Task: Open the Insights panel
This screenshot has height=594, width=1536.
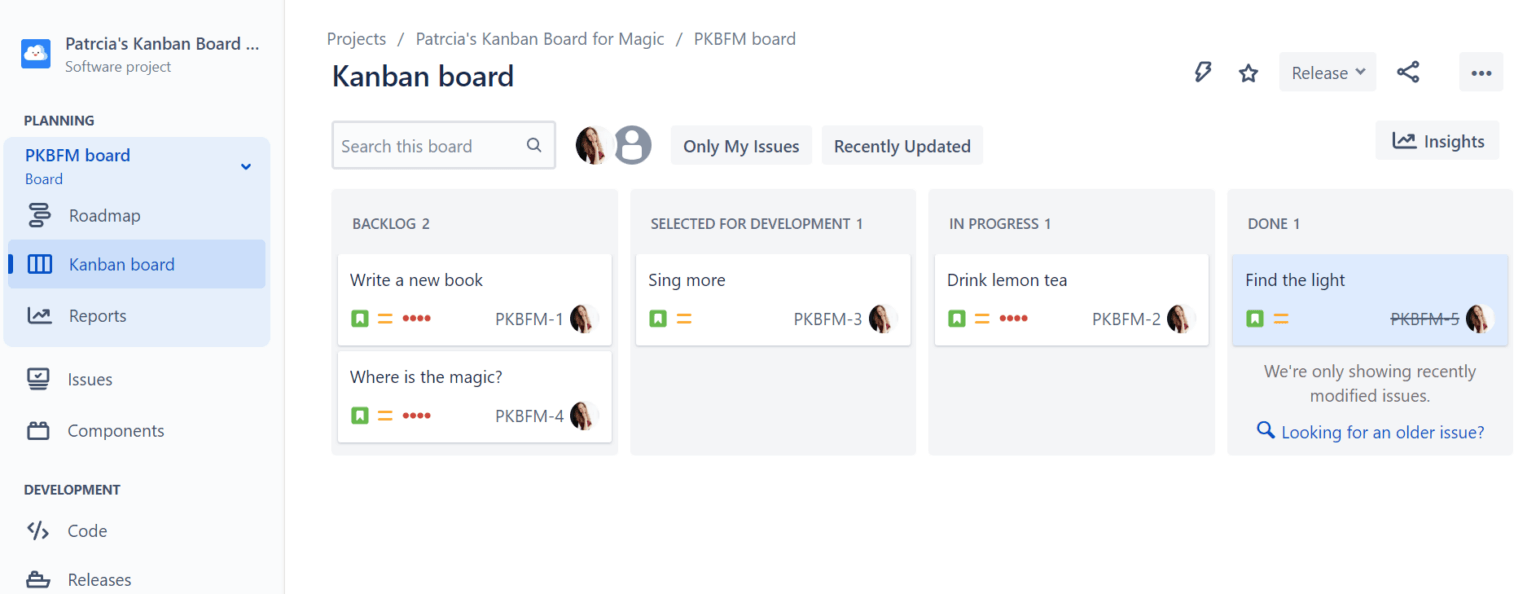Action: [1437, 140]
